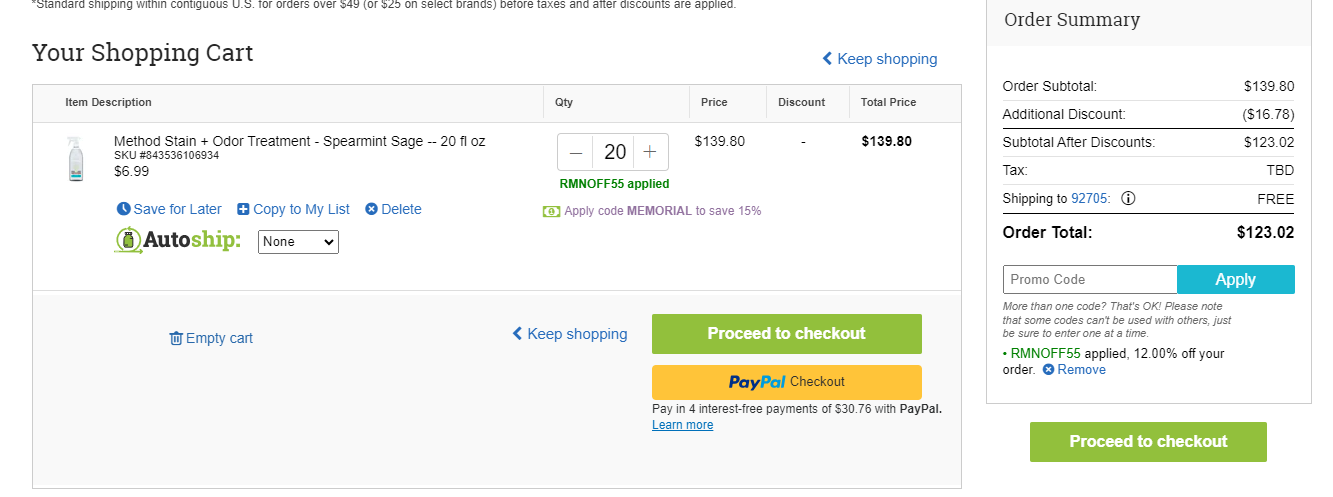Click the Copy to My List plus icon
The height and width of the screenshot is (497, 1333).
[x=243, y=209]
